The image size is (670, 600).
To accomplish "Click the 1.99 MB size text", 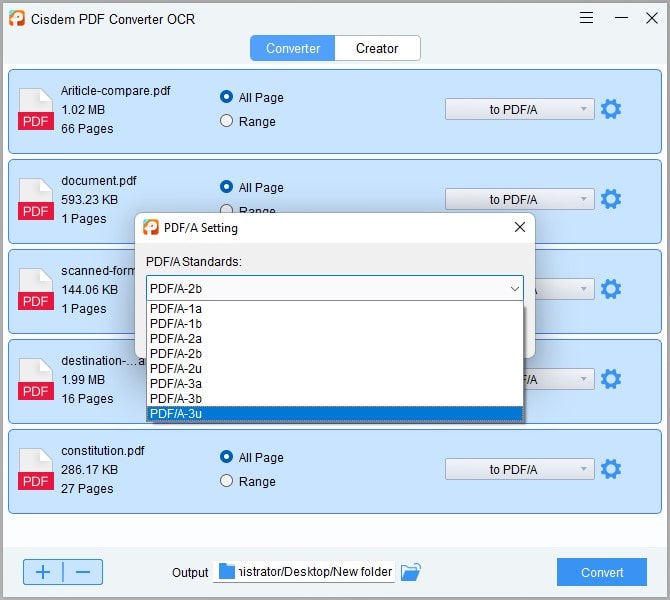I will click(83, 379).
